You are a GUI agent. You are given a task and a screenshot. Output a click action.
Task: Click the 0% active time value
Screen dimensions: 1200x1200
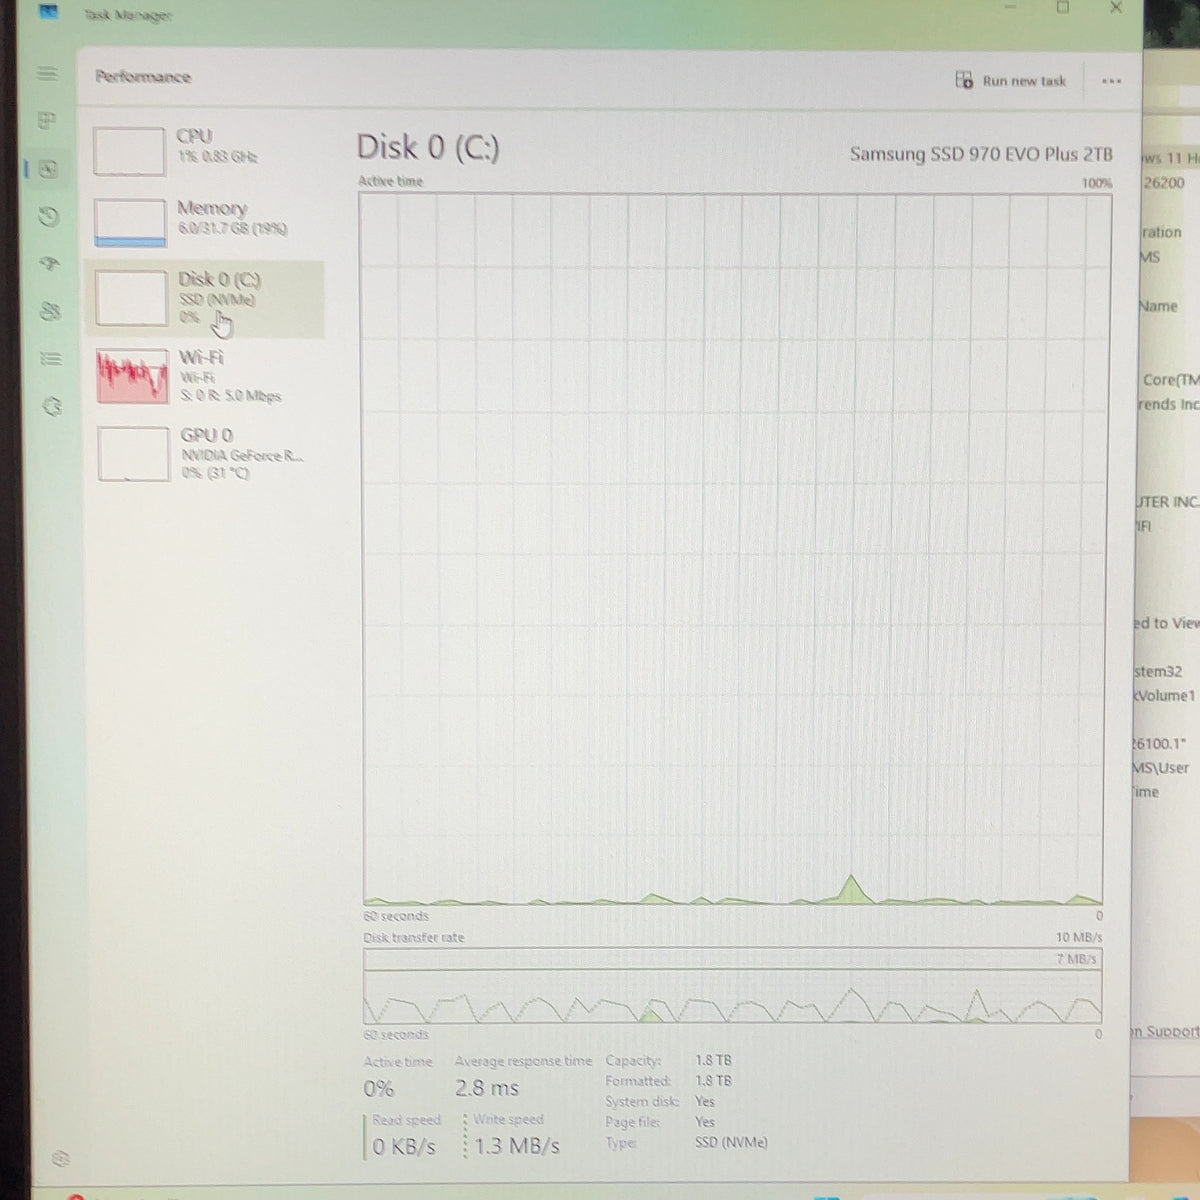379,1089
